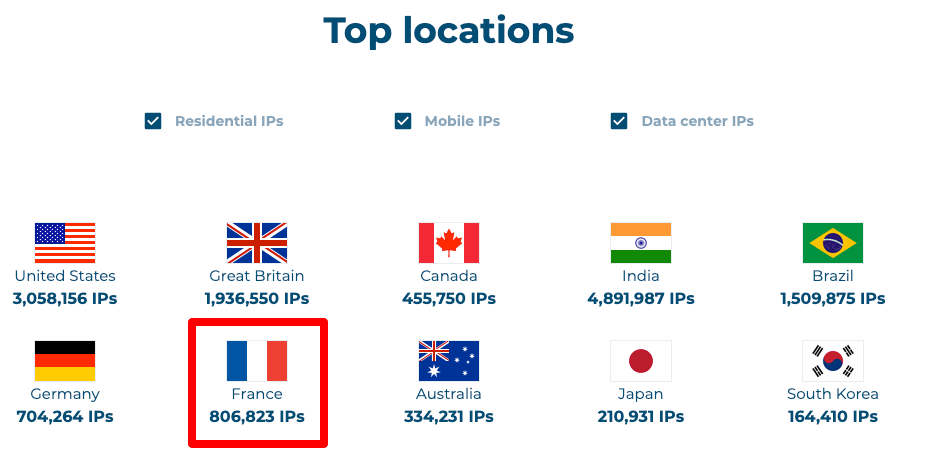The image size is (930, 472).
Task: Click the France tricolor flag
Action: 257,361
